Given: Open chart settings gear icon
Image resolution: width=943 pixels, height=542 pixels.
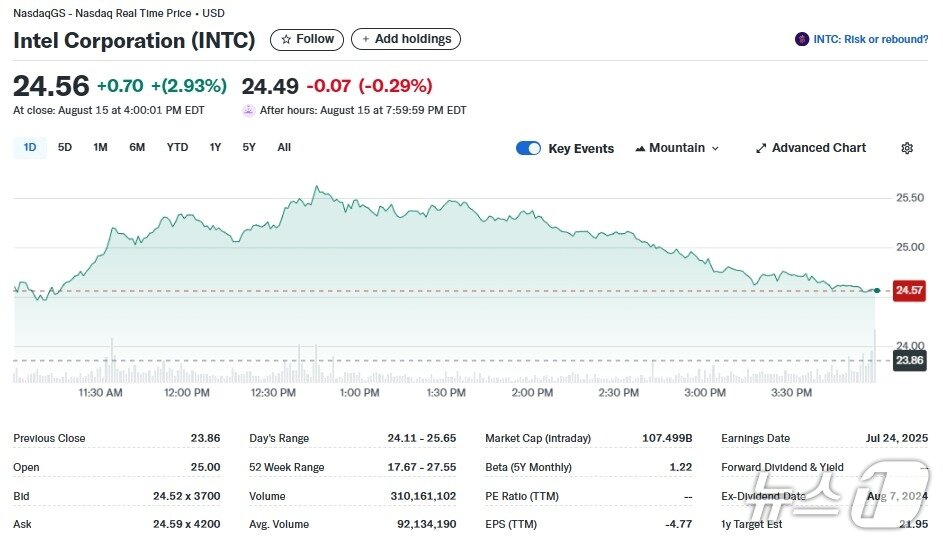Looking at the screenshot, I should pyautogui.click(x=907, y=148).
